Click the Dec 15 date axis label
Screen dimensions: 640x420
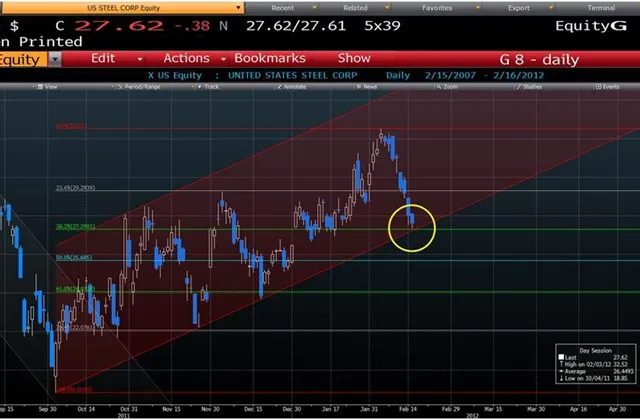pos(253,409)
